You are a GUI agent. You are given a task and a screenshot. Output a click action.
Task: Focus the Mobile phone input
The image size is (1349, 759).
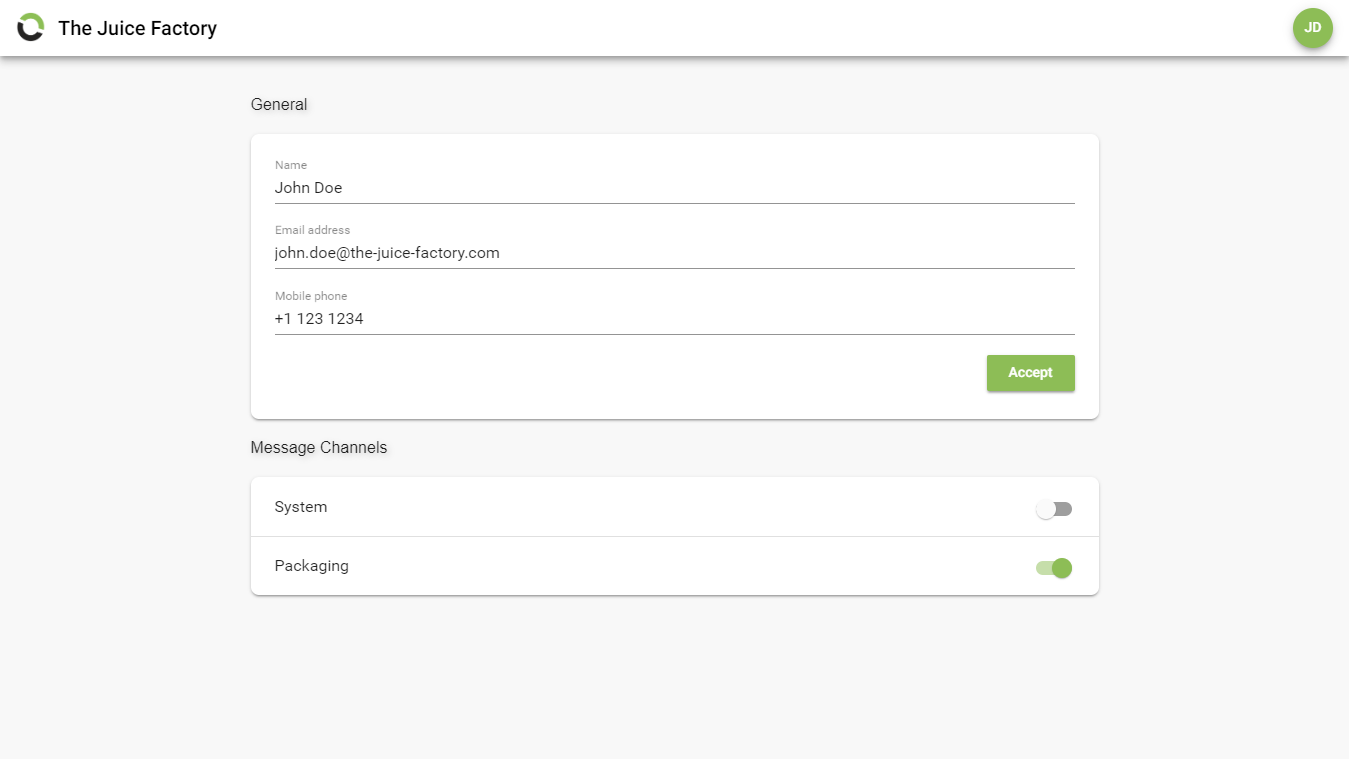(674, 319)
